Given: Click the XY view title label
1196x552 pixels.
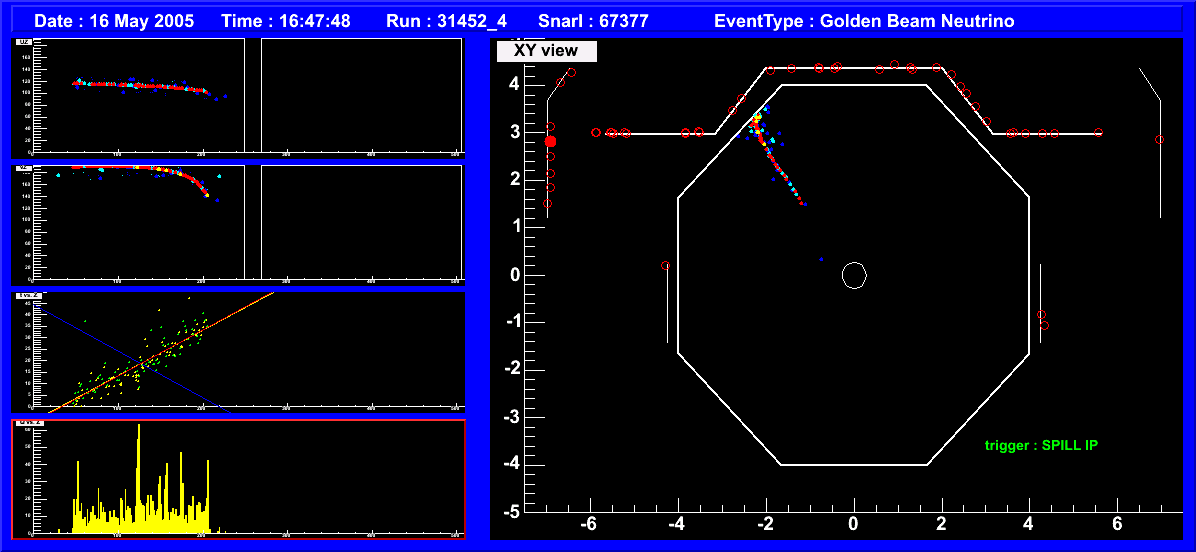Looking at the screenshot, I should coord(546,51).
